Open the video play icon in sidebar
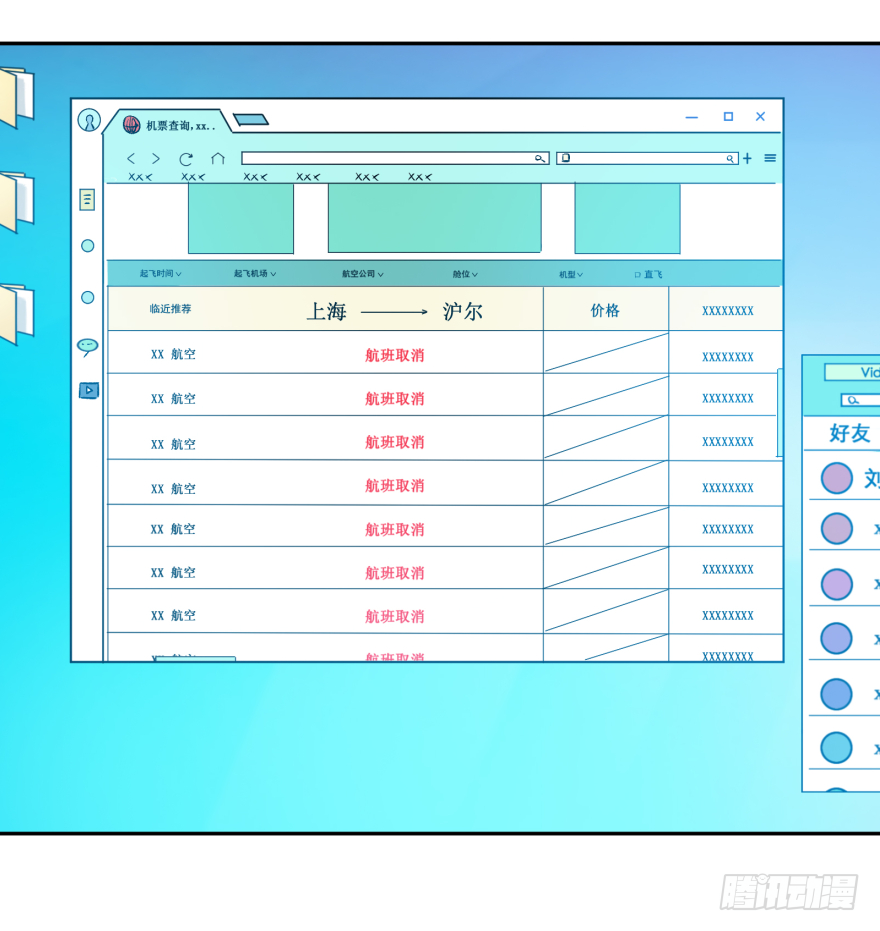 [x=88, y=391]
